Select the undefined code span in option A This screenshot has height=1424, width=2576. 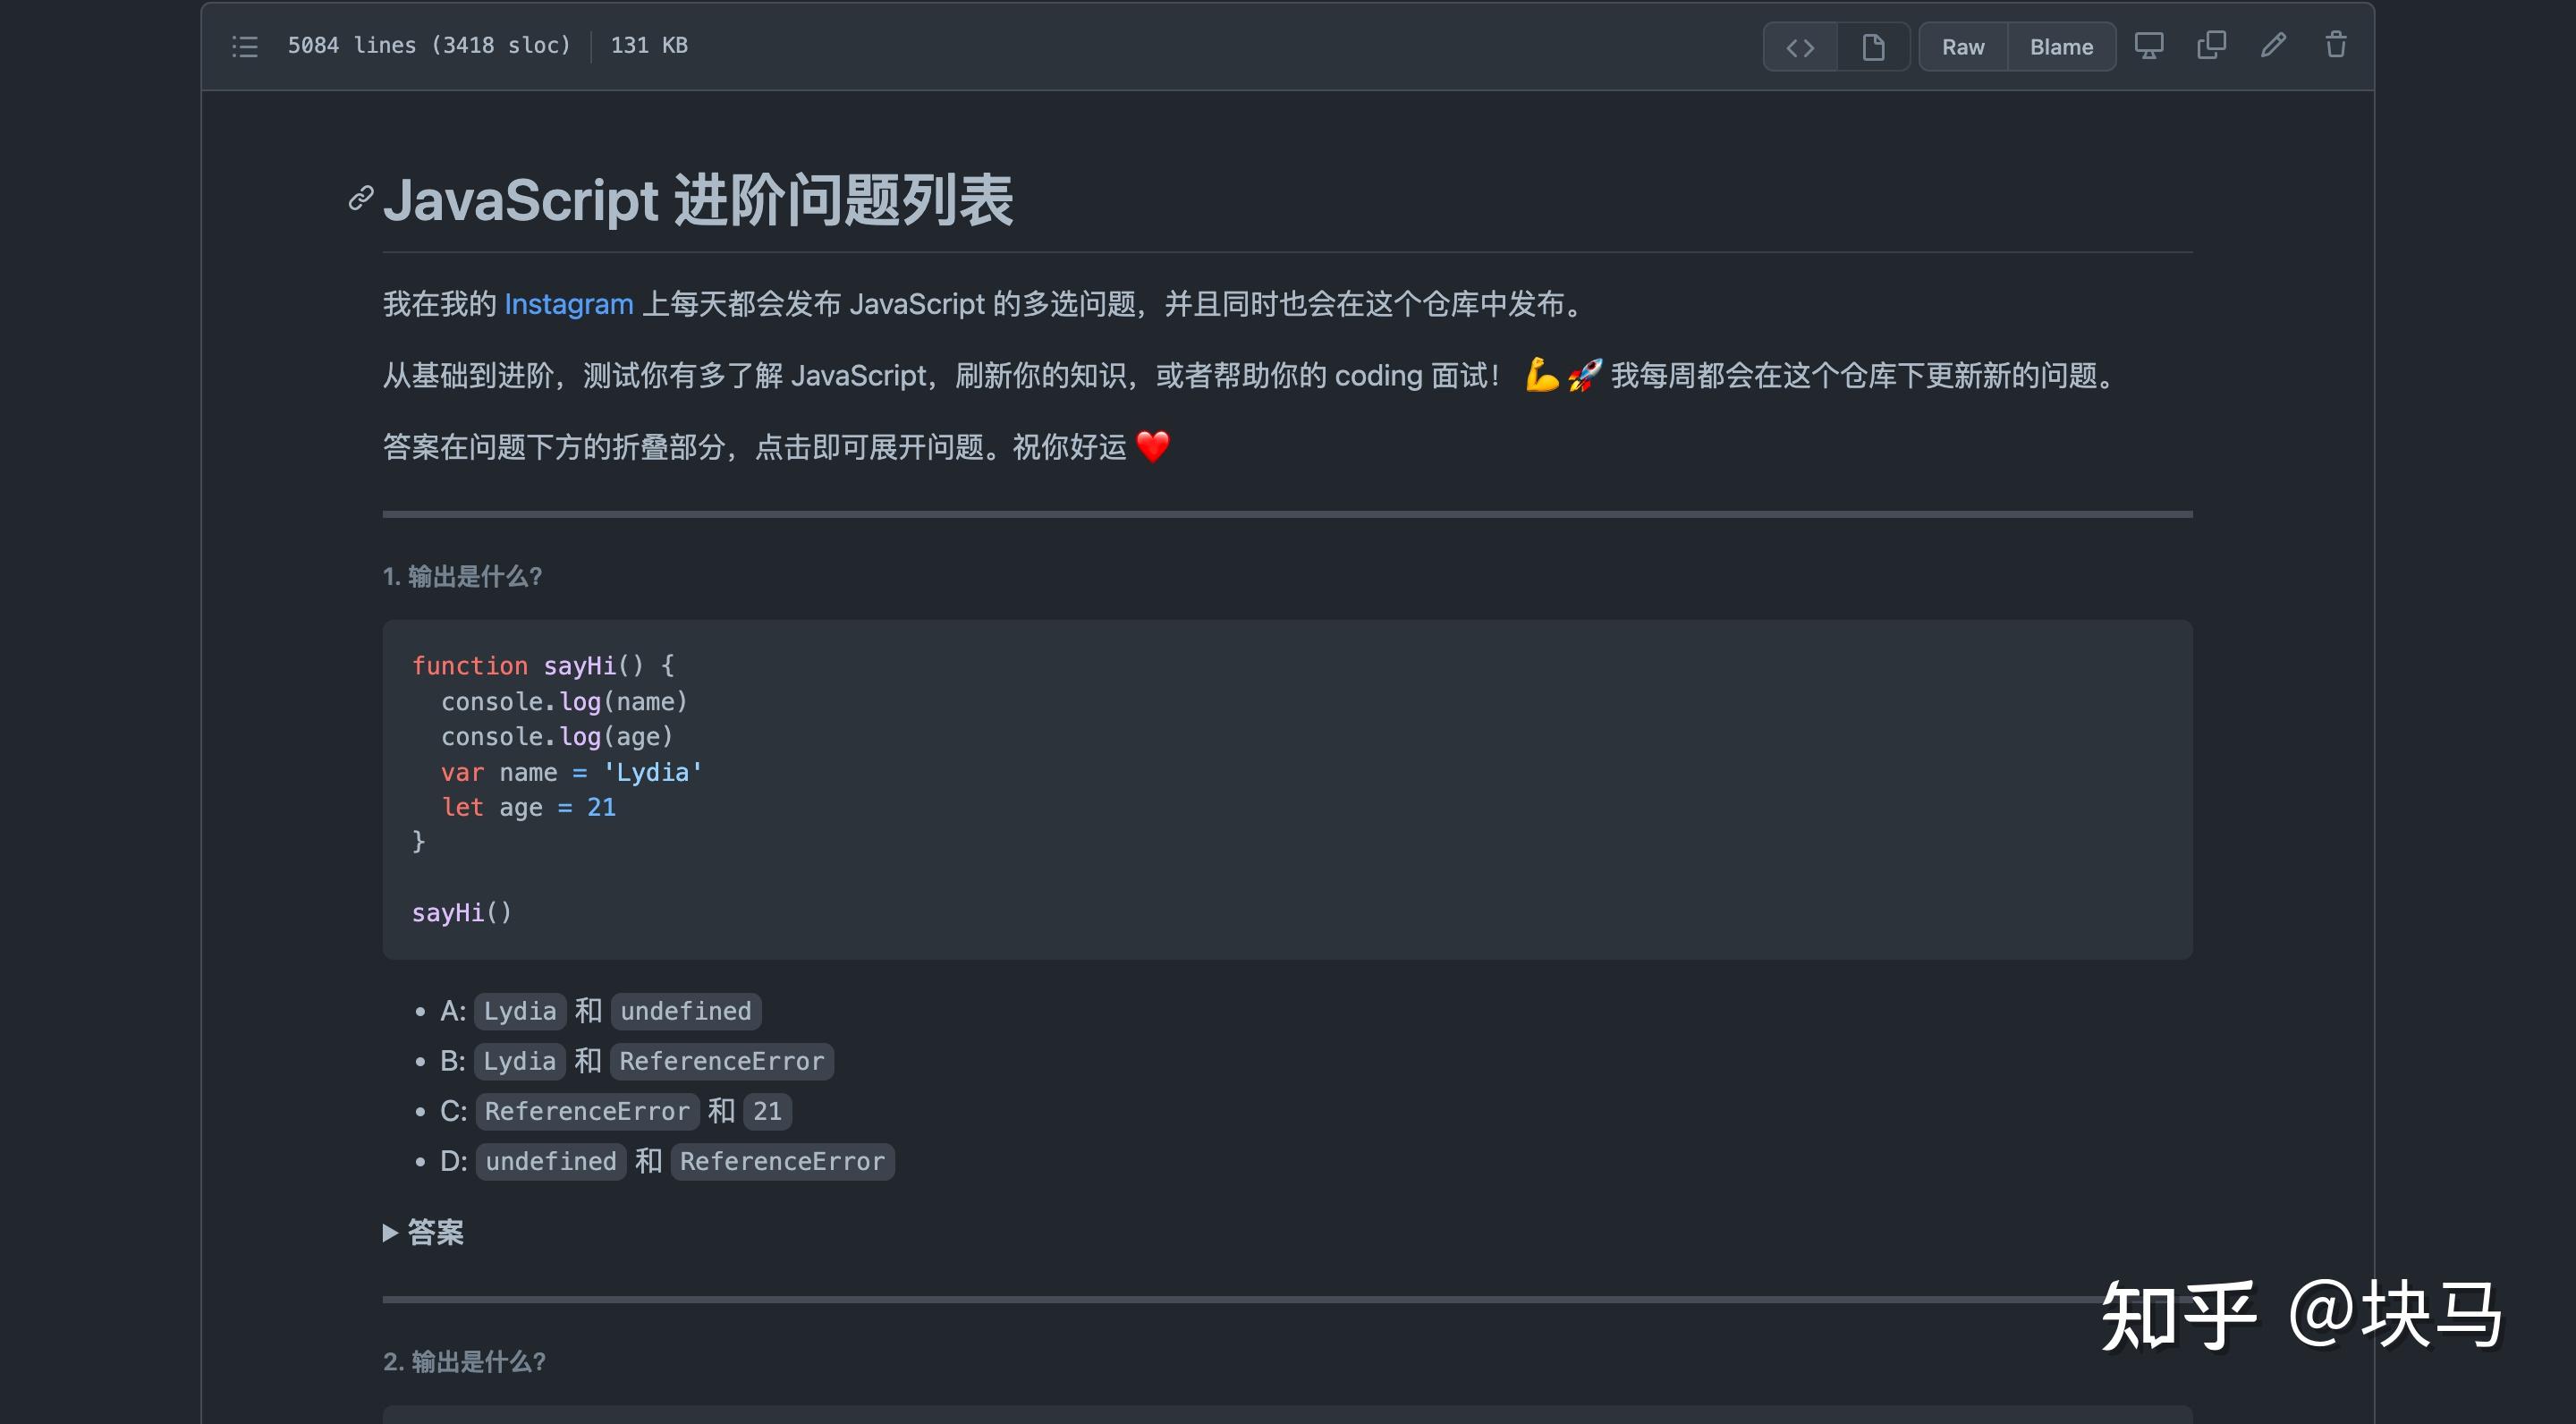(685, 1011)
